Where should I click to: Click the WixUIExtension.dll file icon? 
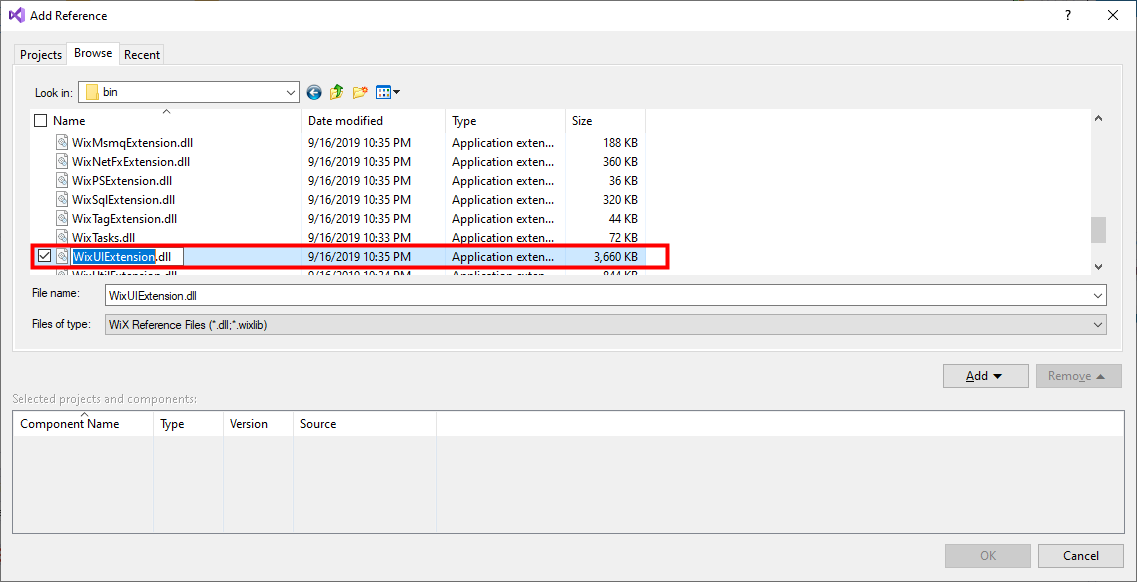click(63, 256)
